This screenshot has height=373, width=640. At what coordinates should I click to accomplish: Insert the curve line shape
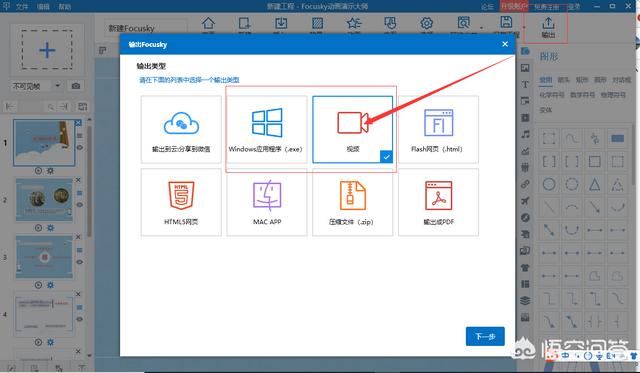click(x=572, y=138)
